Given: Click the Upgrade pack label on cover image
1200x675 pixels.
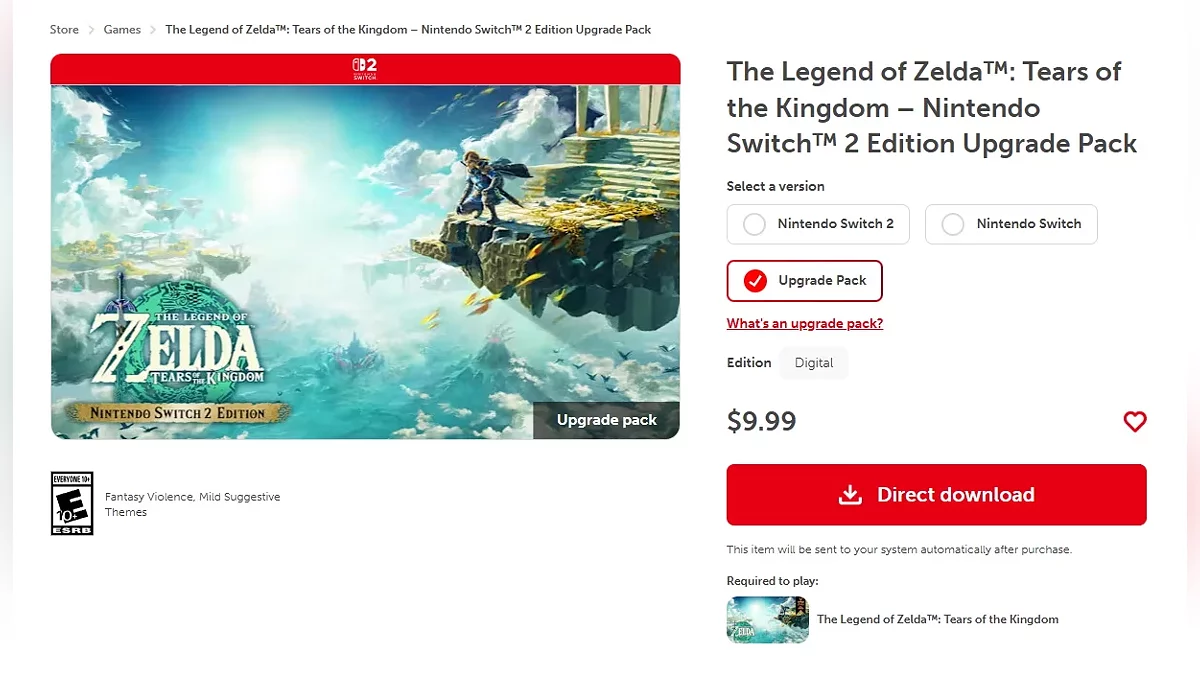Looking at the screenshot, I should pyautogui.click(x=606, y=420).
